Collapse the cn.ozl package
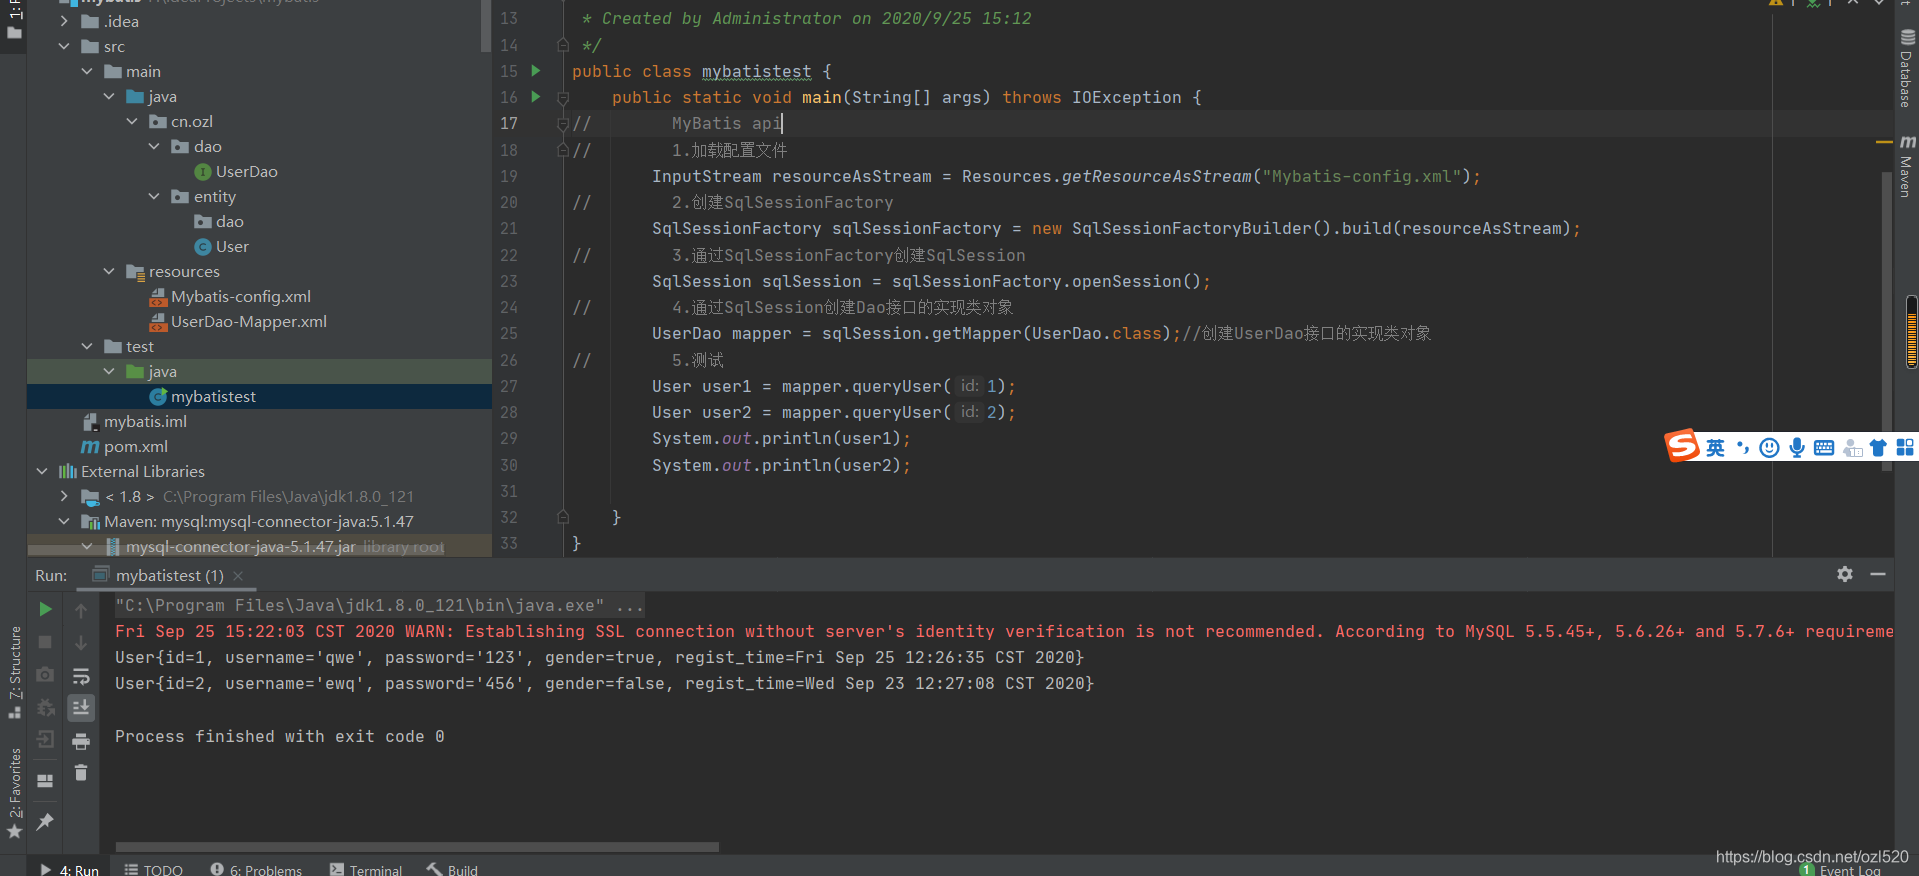 132,121
